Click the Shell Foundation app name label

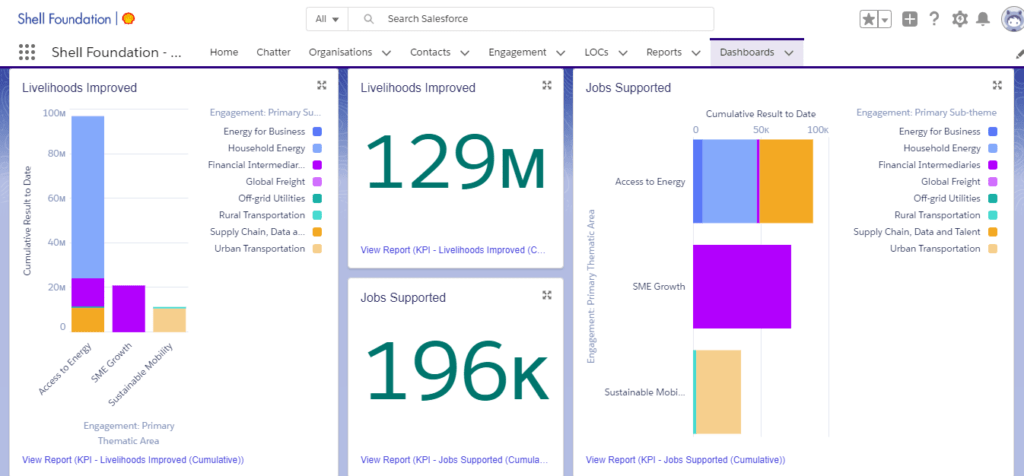(x=116, y=52)
